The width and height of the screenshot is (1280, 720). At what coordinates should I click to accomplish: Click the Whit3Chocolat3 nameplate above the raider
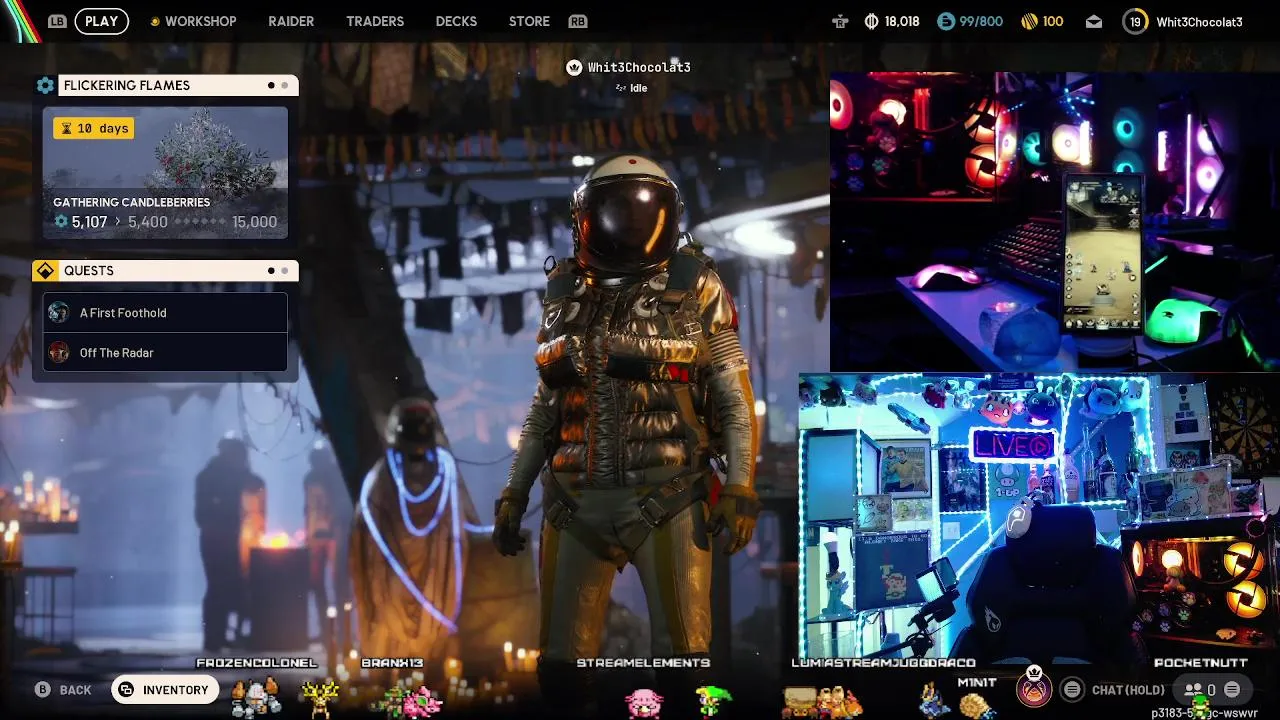click(639, 67)
